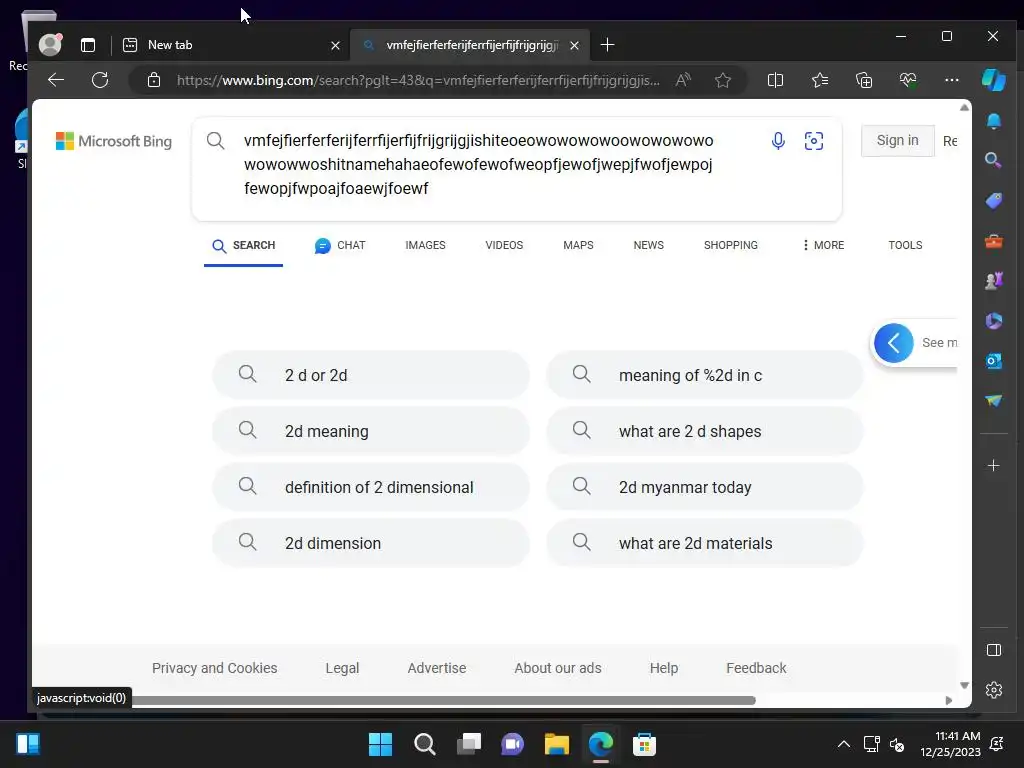Open the sidebar Tools briefcase icon

click(993, 241)
